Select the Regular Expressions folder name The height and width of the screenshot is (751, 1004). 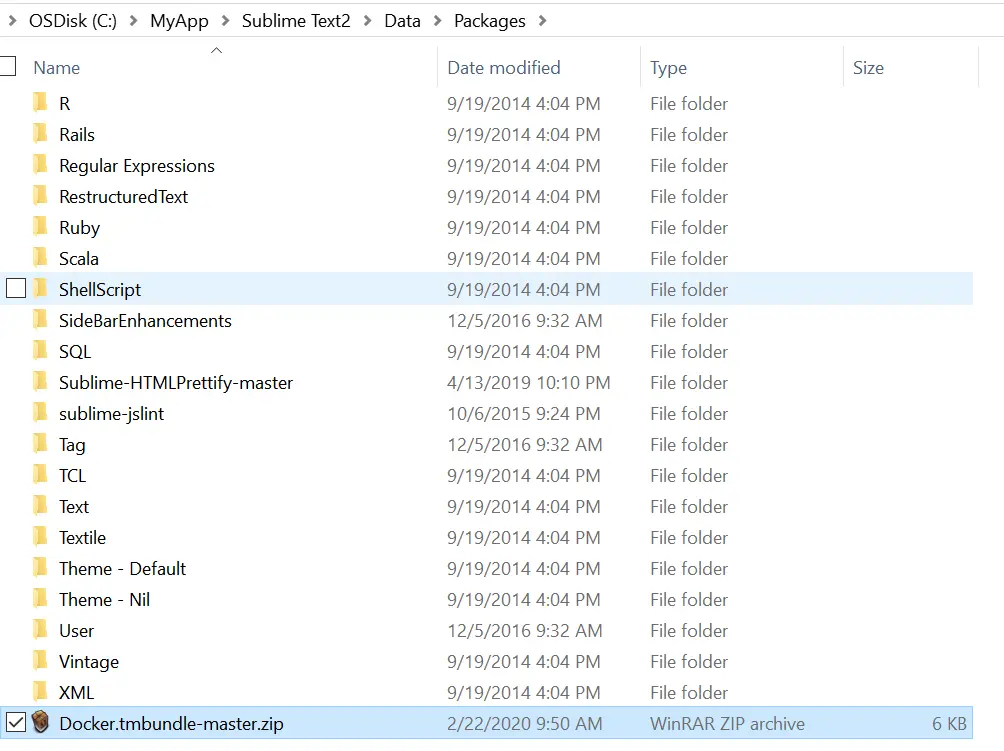(137, 166)
